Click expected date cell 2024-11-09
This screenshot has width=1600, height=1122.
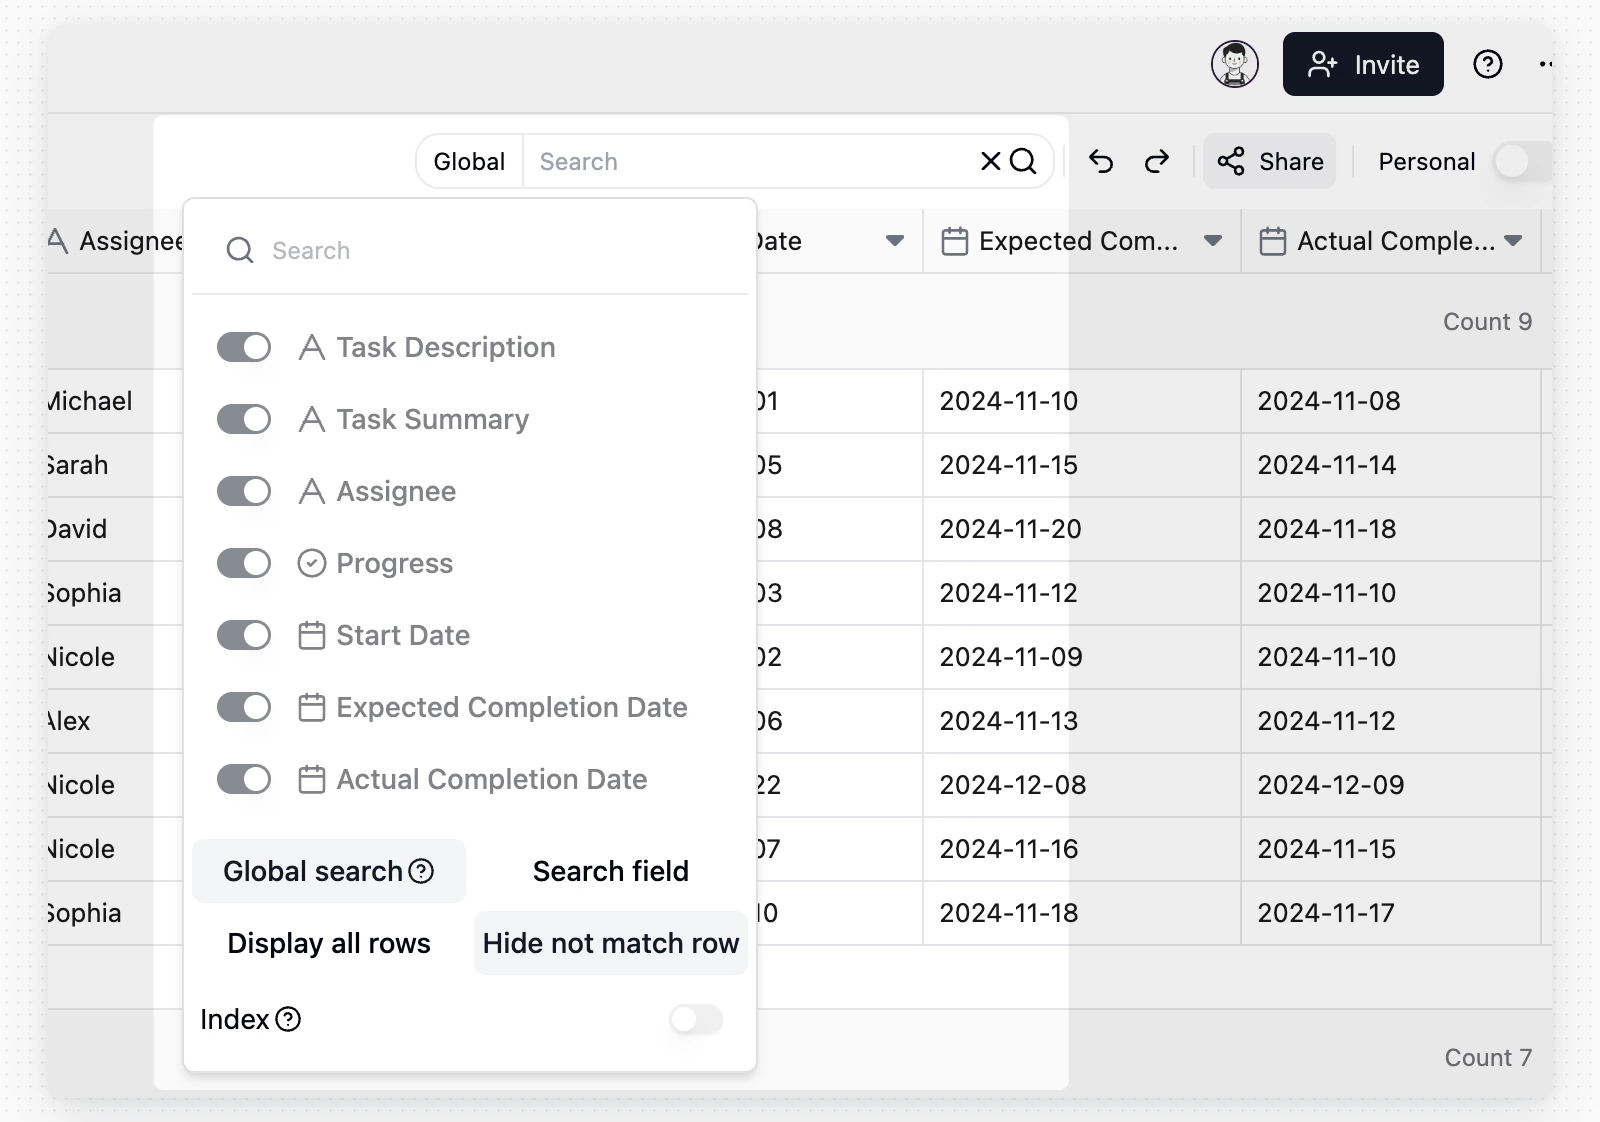1081,657
